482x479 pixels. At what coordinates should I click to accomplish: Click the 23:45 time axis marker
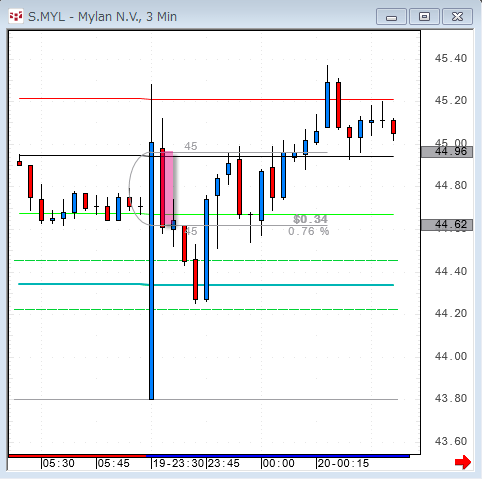[223, 464]
